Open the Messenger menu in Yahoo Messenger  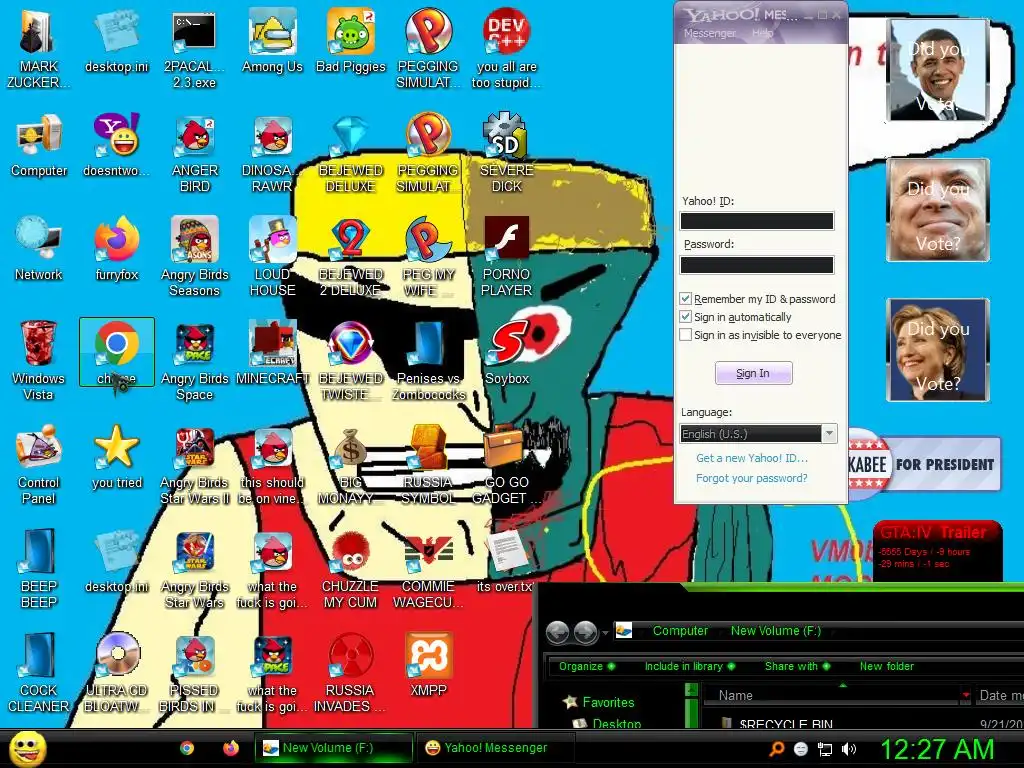[x=709, y=33]
